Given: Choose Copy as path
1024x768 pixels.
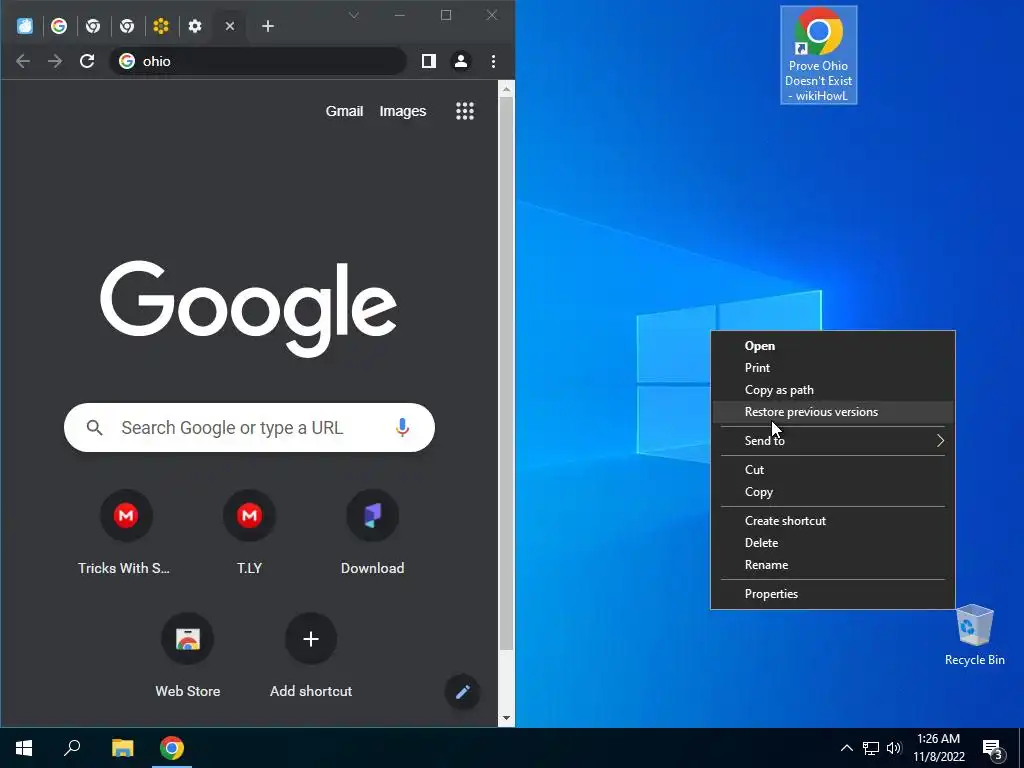Looking at the screenshot, I should (833, 390).
